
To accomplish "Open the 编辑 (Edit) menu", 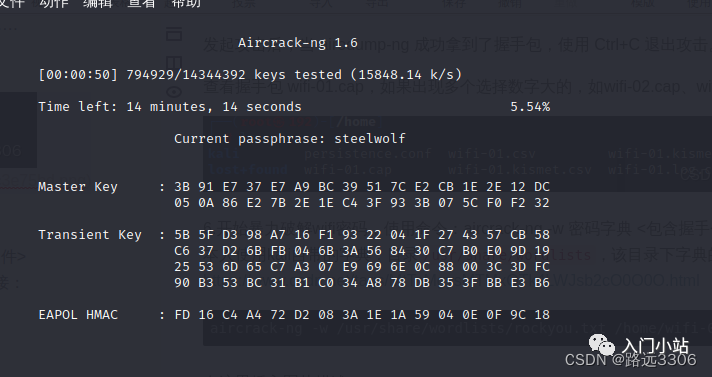I will [x=98, y=4].
